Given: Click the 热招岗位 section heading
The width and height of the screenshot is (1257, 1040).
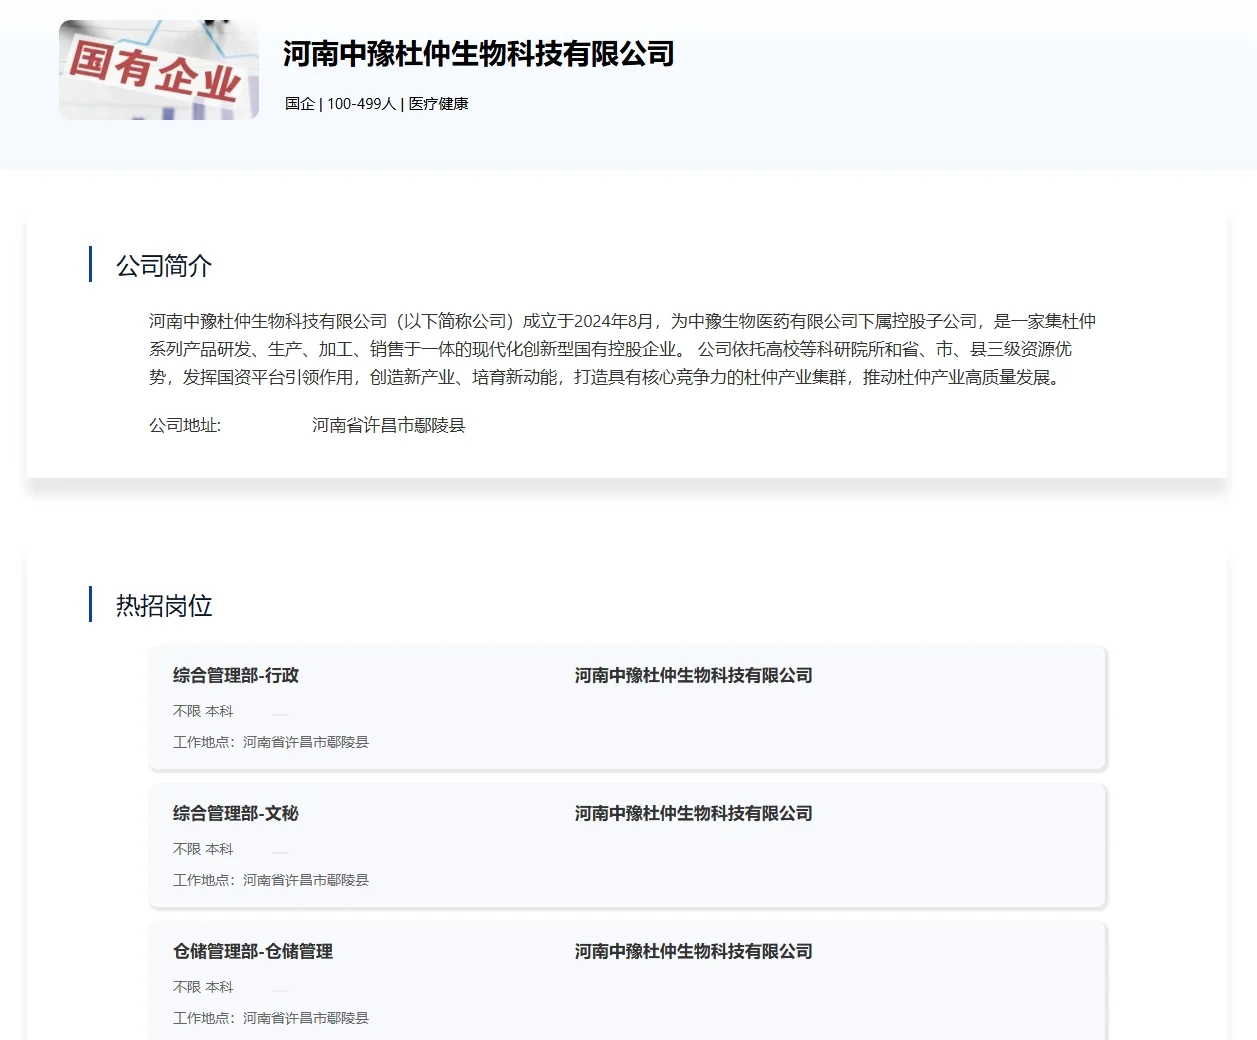Looking at the screenshot, I should coord(164,606).
